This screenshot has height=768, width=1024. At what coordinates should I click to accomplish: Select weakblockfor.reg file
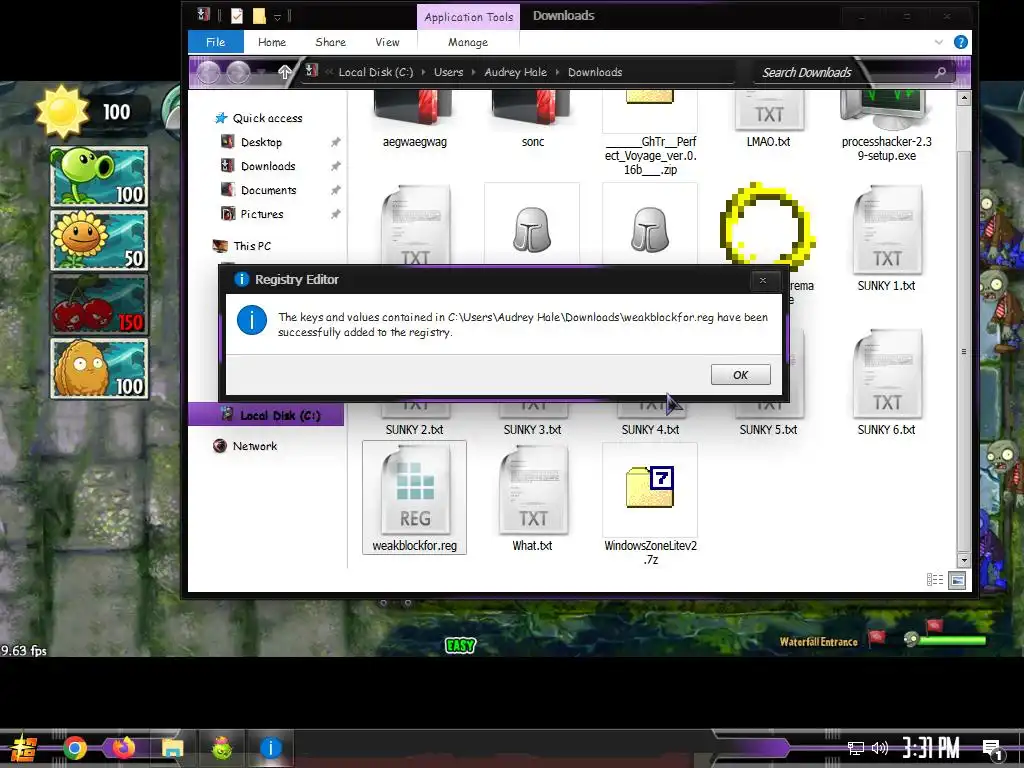click(415, 498)
